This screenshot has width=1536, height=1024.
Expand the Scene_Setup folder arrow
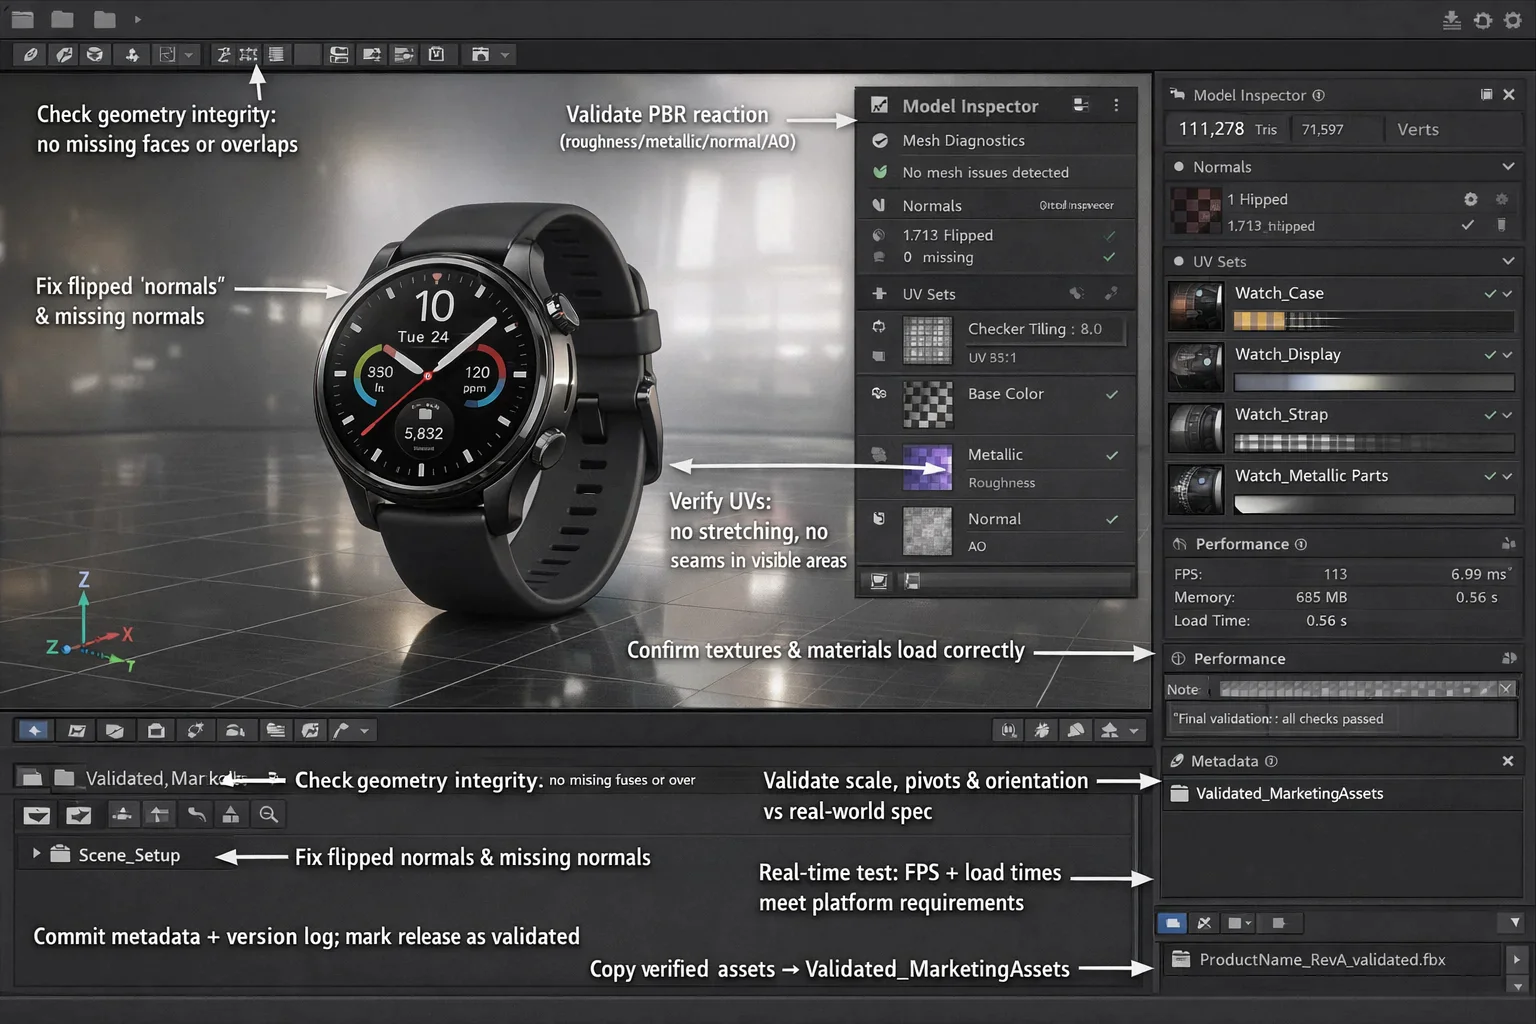pyautogui.click(x=37, y=854)
